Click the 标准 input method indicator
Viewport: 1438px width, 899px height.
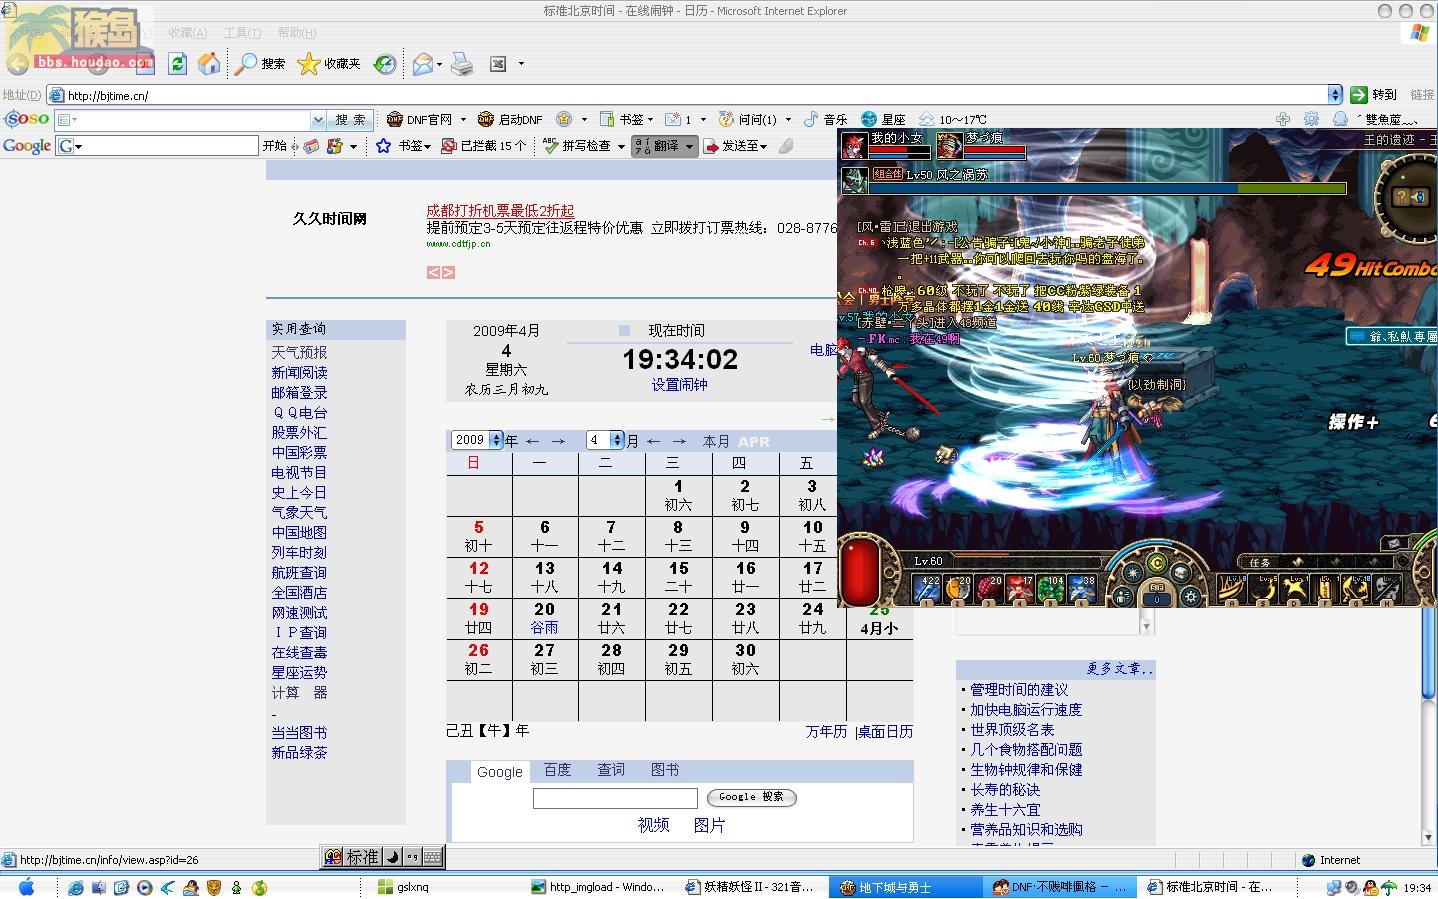(362, 857)
